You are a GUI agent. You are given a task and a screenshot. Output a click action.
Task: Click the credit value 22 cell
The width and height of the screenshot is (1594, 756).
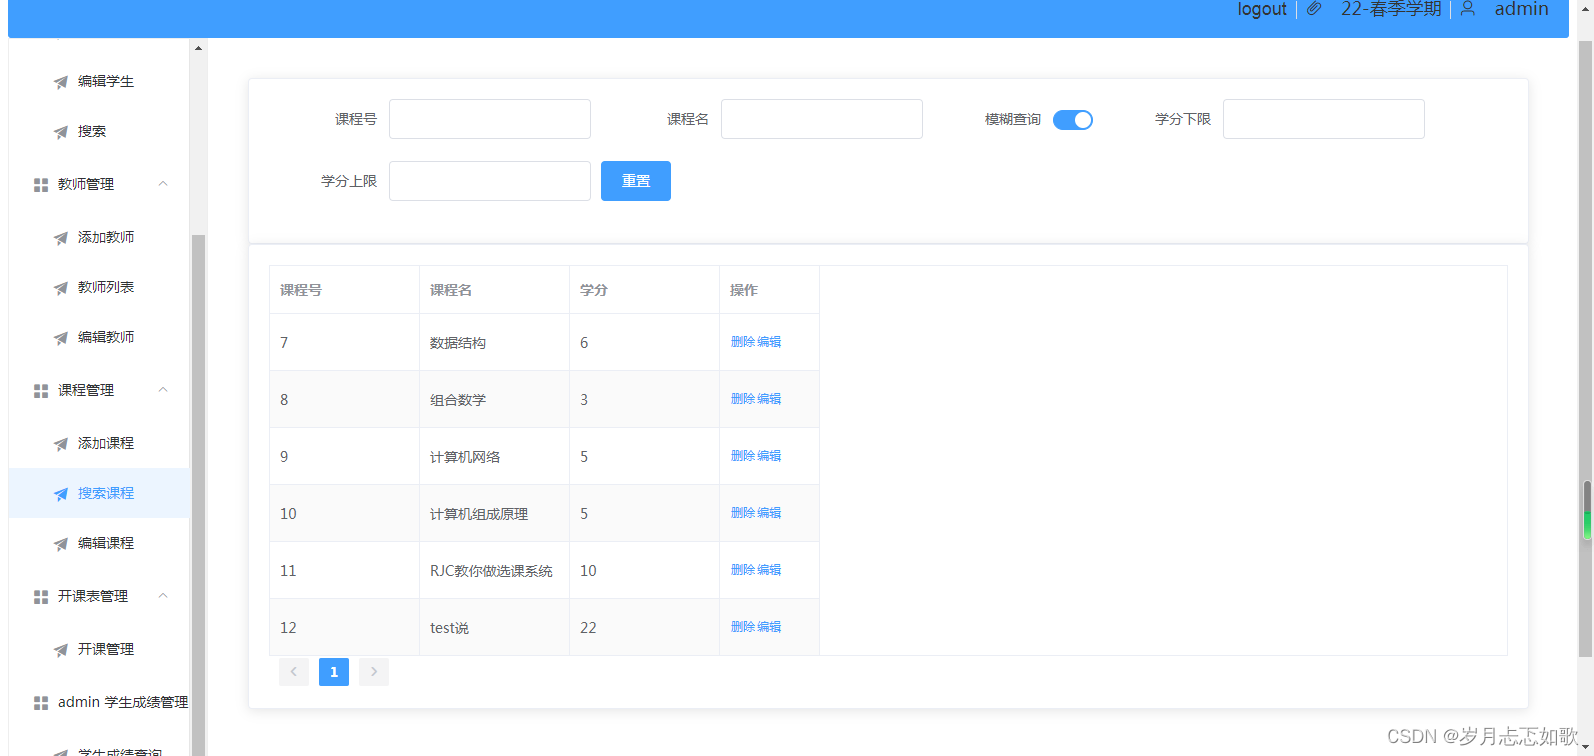645,628
